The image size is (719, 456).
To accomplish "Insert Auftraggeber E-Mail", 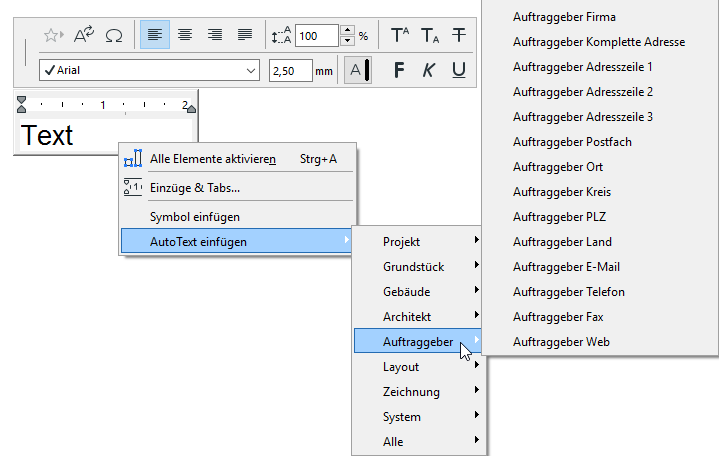I will pos(600,267).
